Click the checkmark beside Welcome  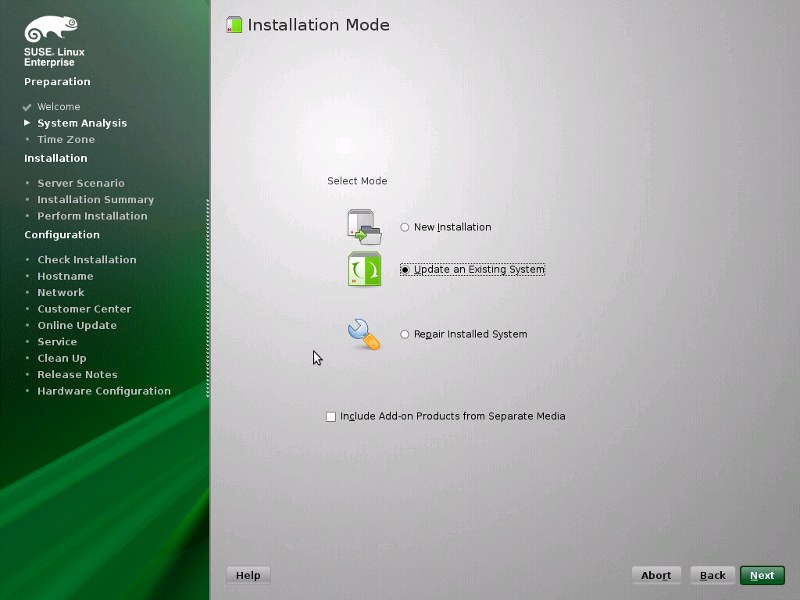[24, 106]
